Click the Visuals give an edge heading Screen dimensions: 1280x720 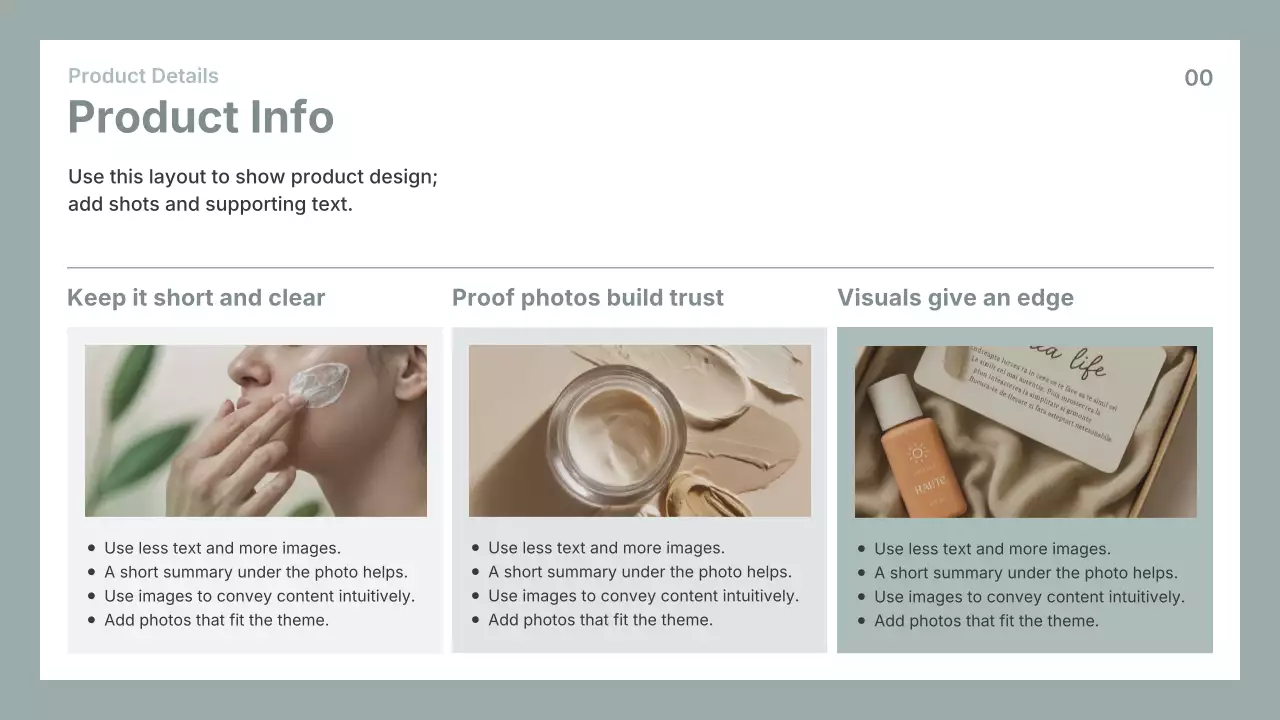pos(955,298)
